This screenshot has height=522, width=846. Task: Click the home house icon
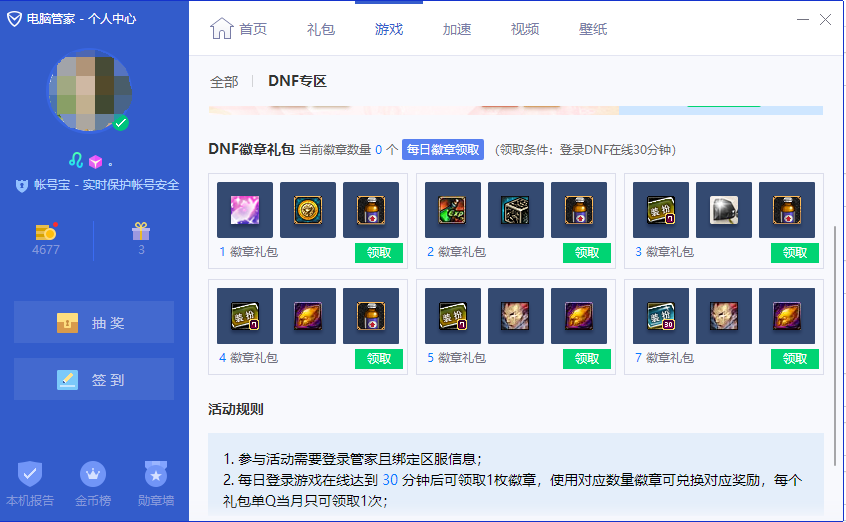221,28
